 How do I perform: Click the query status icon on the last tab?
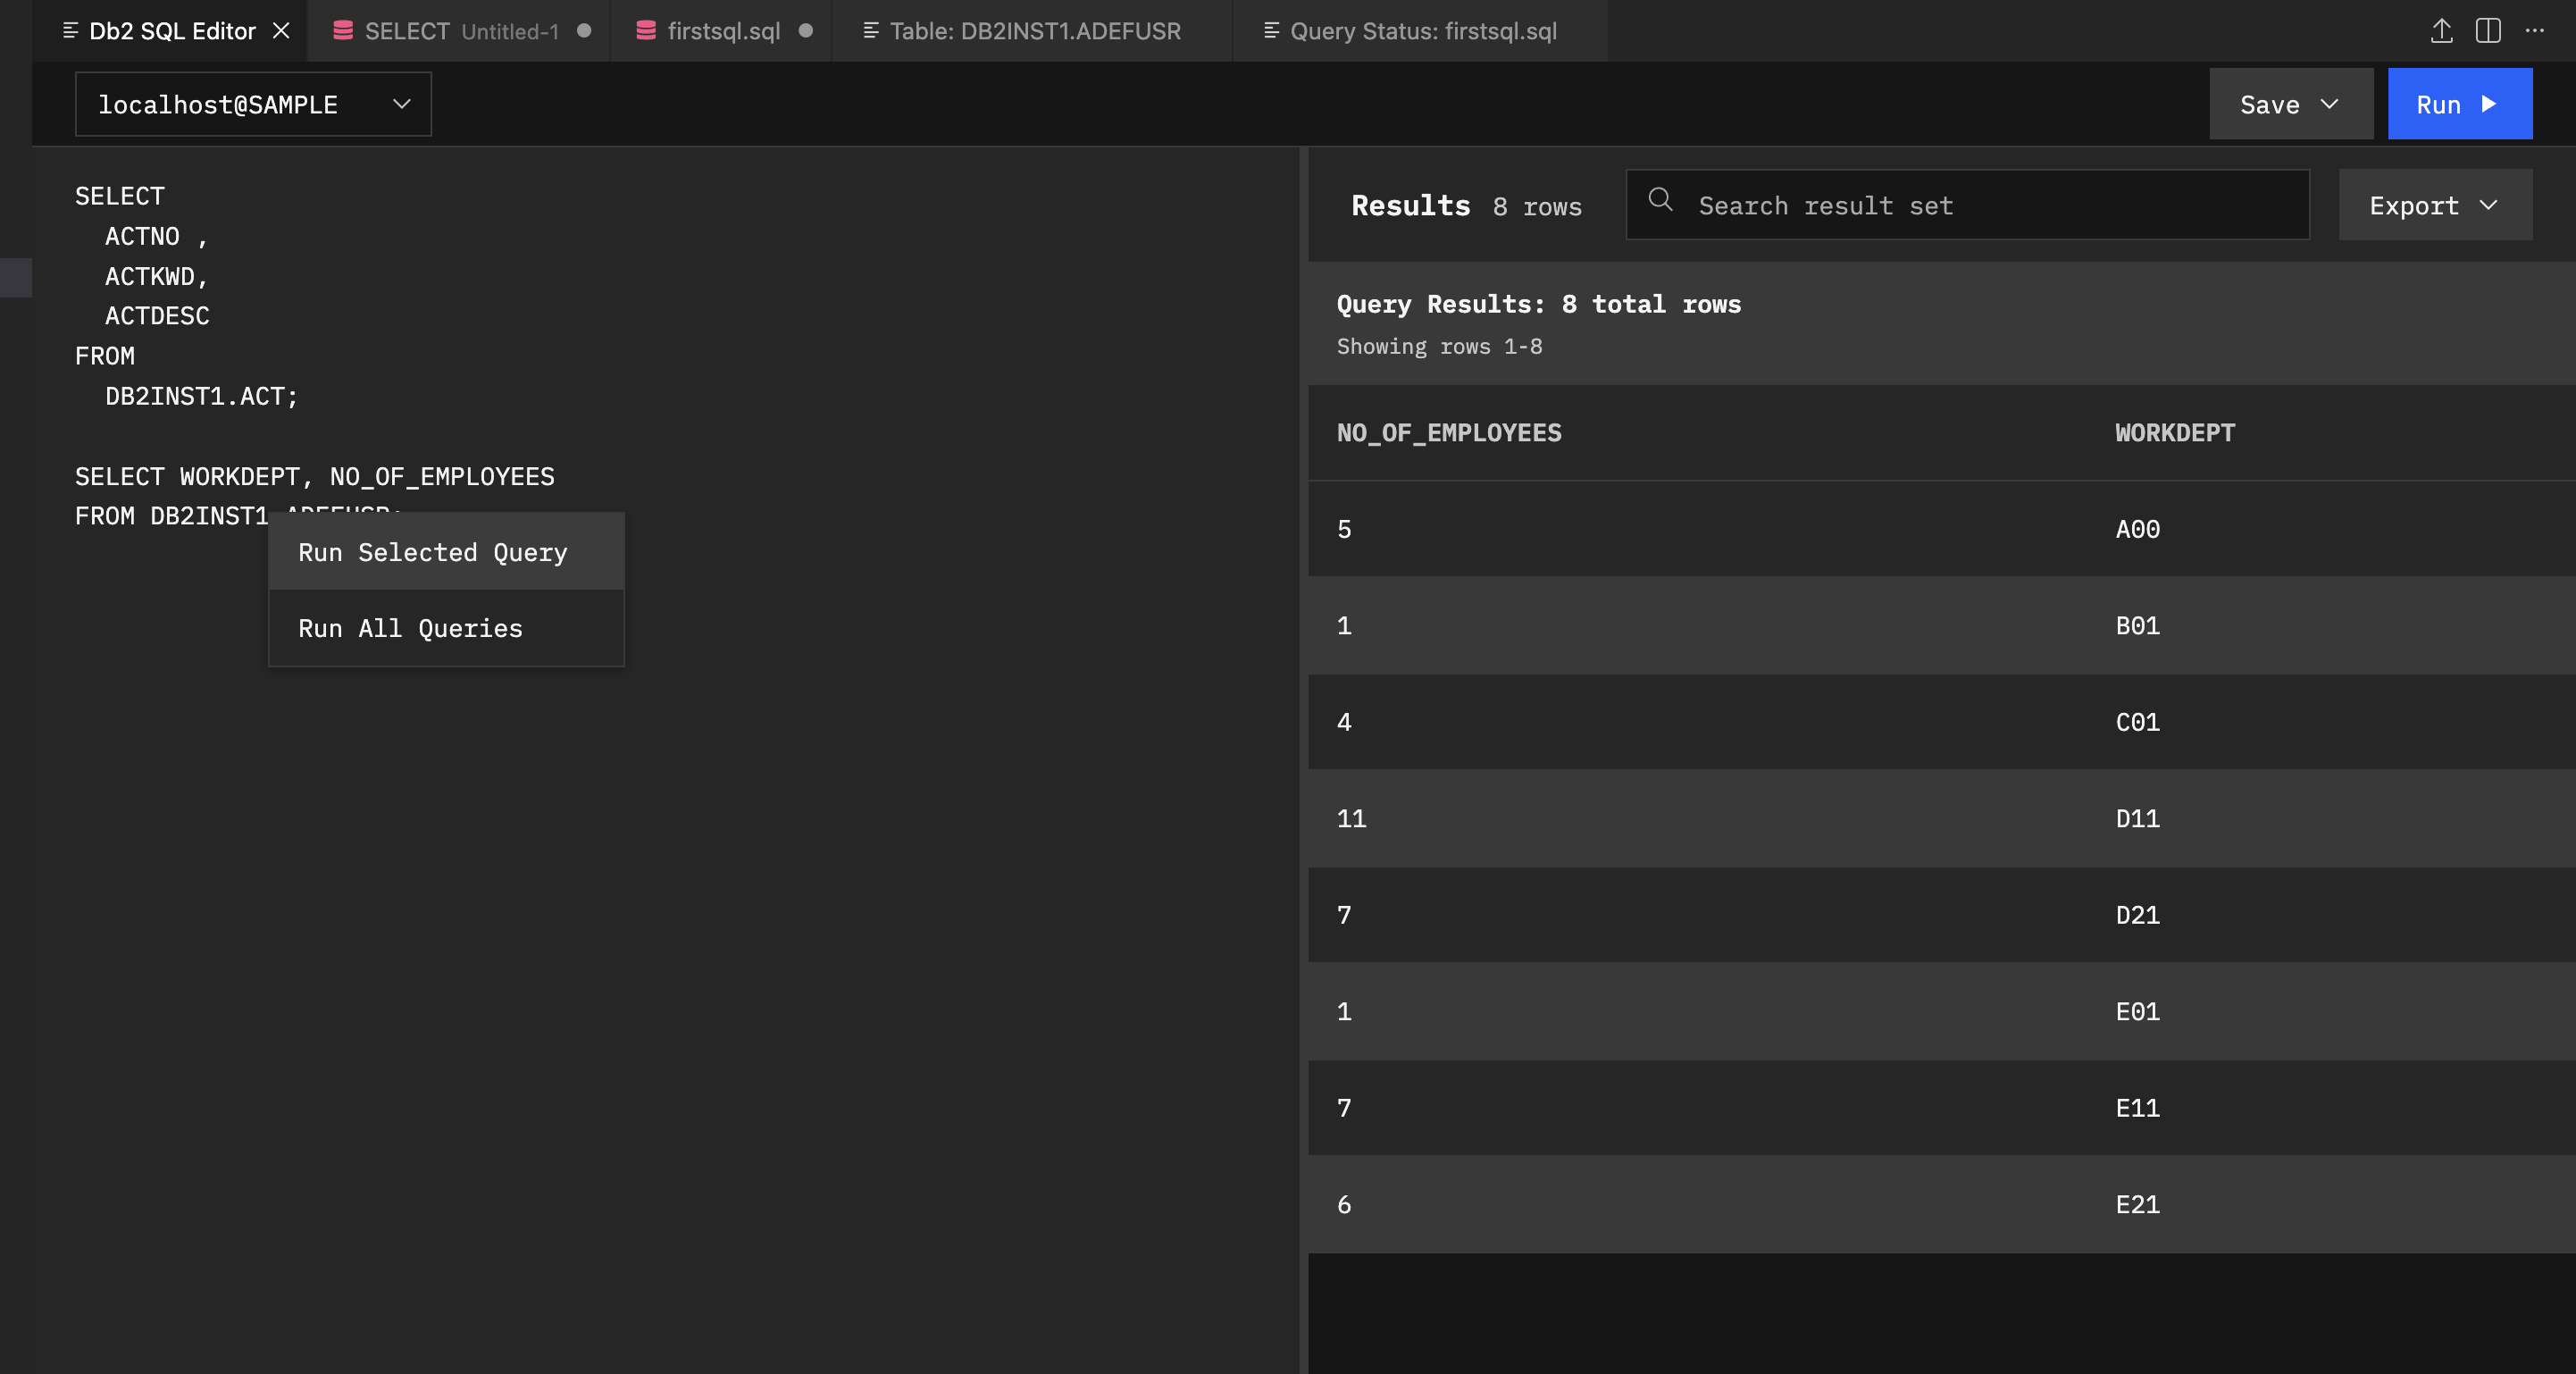click(x=1270, y=31)
